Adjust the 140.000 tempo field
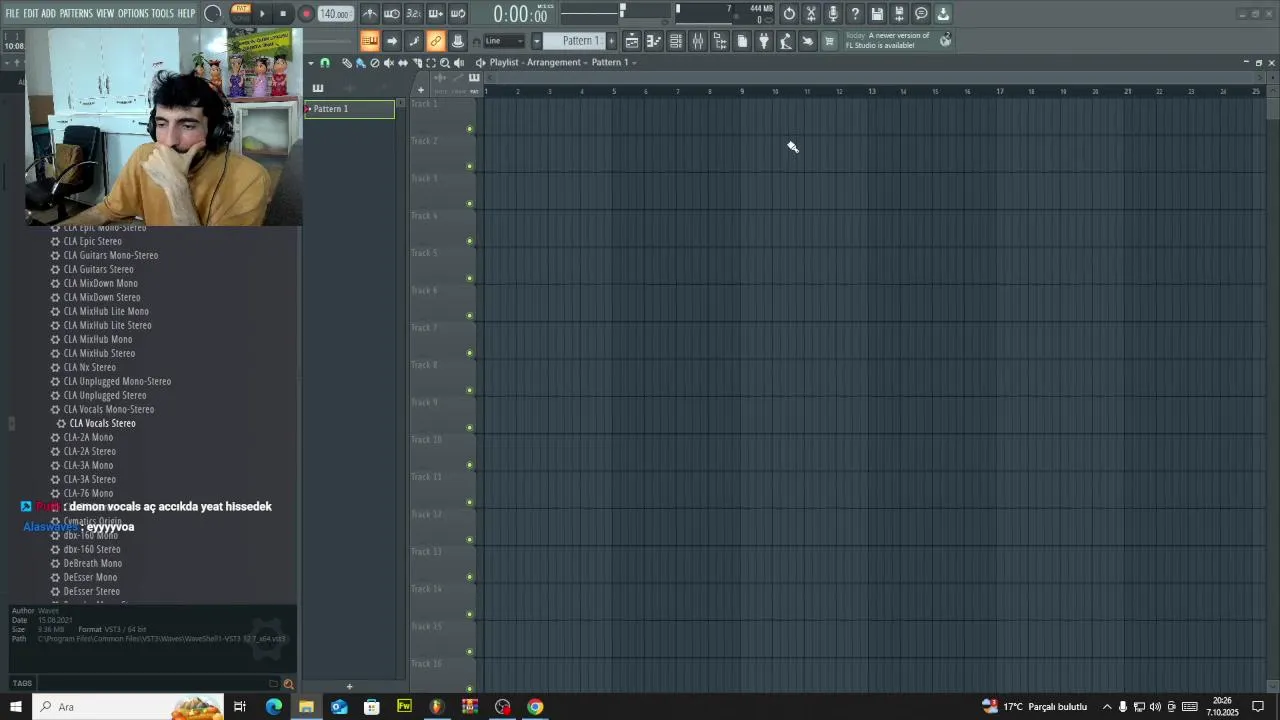Image resolution: width=1280 pixels, height=720 pixels. tap(335, 14)
